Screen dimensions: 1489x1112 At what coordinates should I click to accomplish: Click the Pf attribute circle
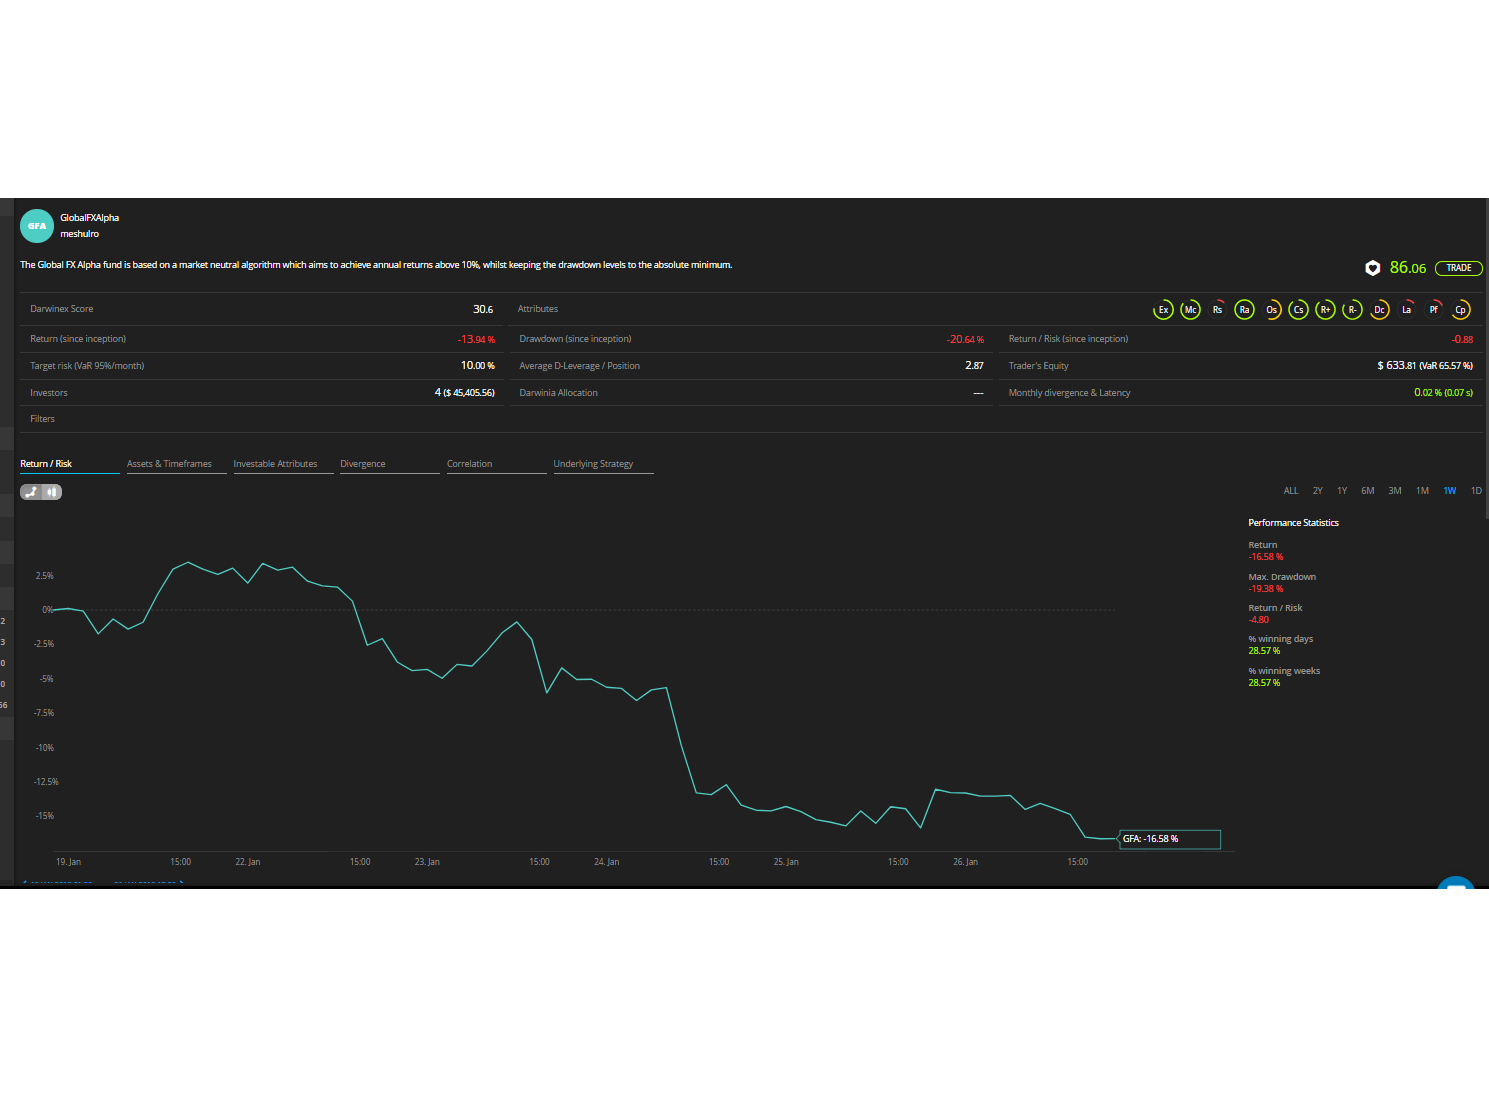pyautogui.click(x=1433, y=310)
